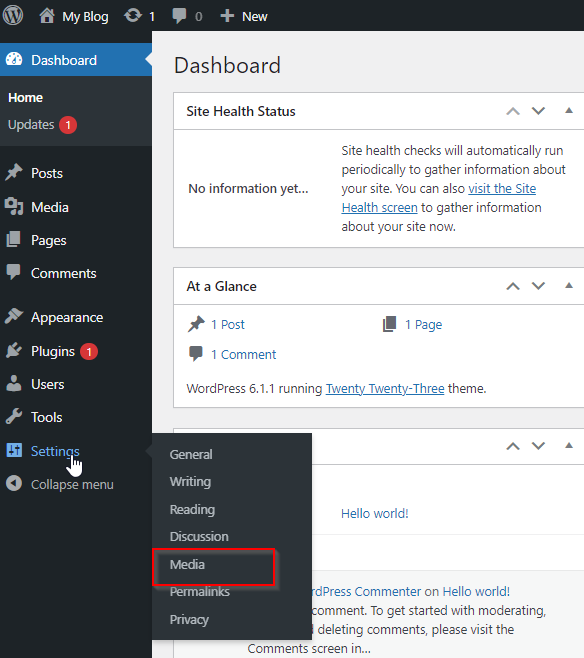
Task: Click the Media icon in sidebar
Action: click(x=14, y=206)
